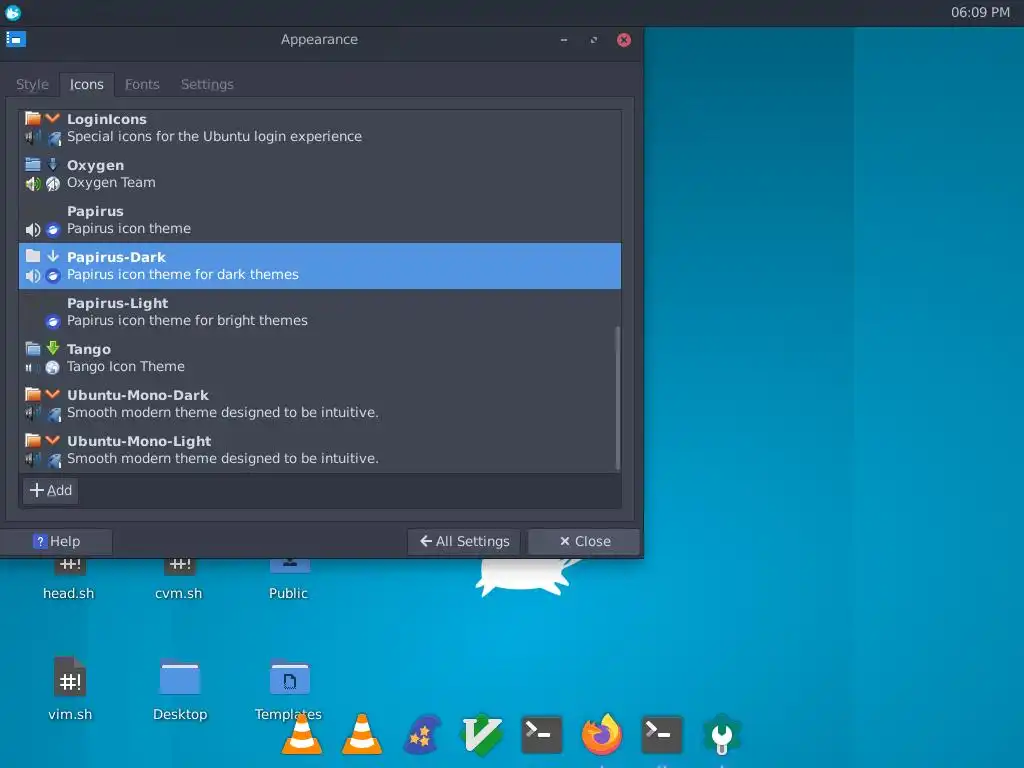The image size is (1024, 768).
Task: Click the Papirus row speaker preview icon
Action: click(33, 230)
